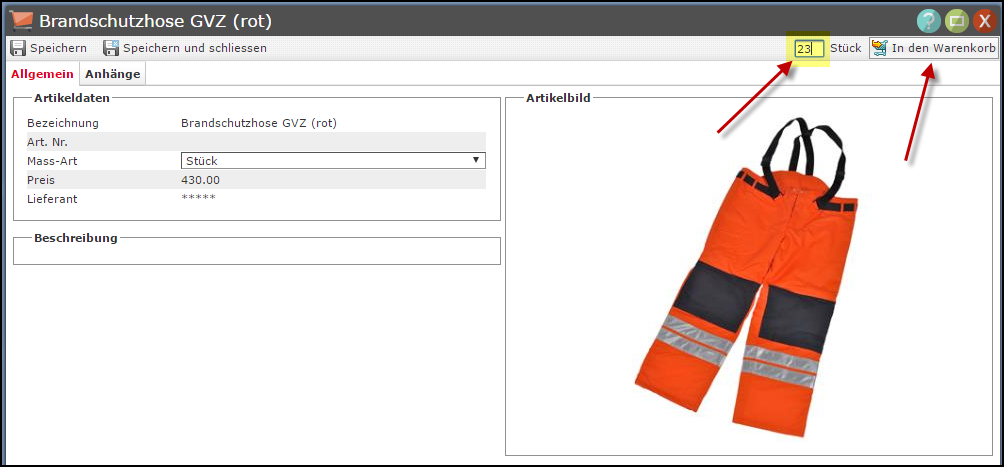Click window title Brandschutzhose GVZ (rot)
Image resolution: width=1004 pixels, height=467 pixels.
156,21
